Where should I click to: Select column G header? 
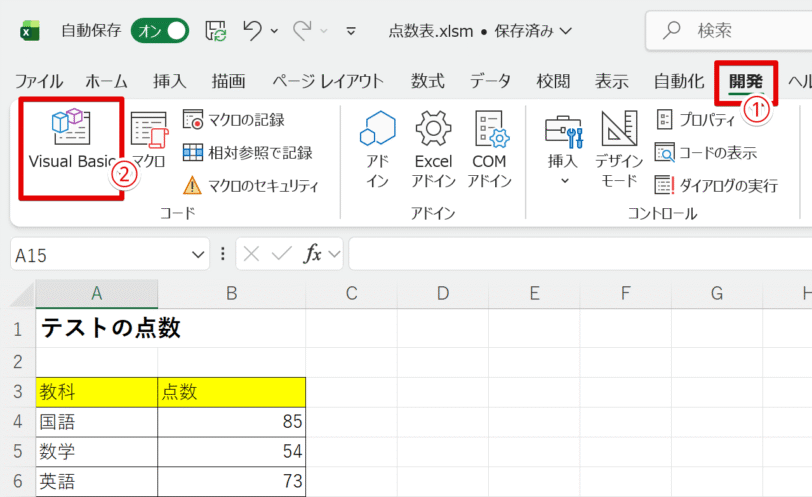pos(717,294)
